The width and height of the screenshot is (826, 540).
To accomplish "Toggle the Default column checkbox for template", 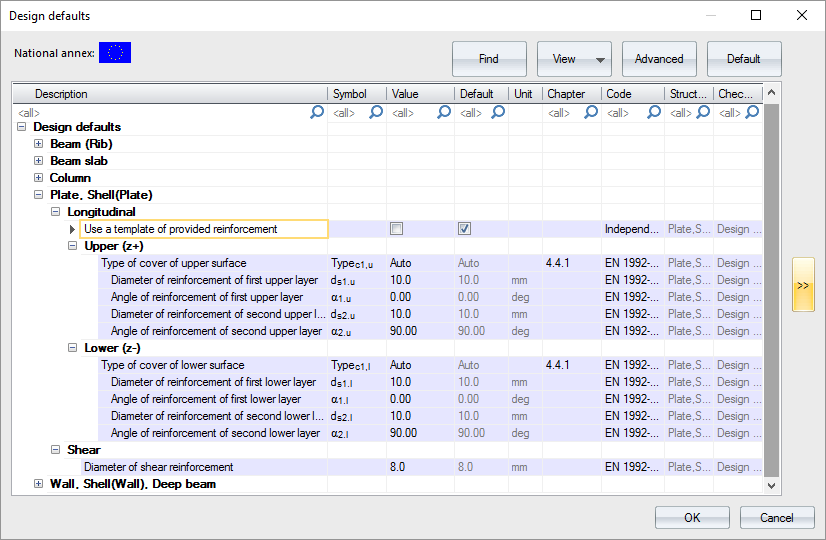I will pos(464,229).
